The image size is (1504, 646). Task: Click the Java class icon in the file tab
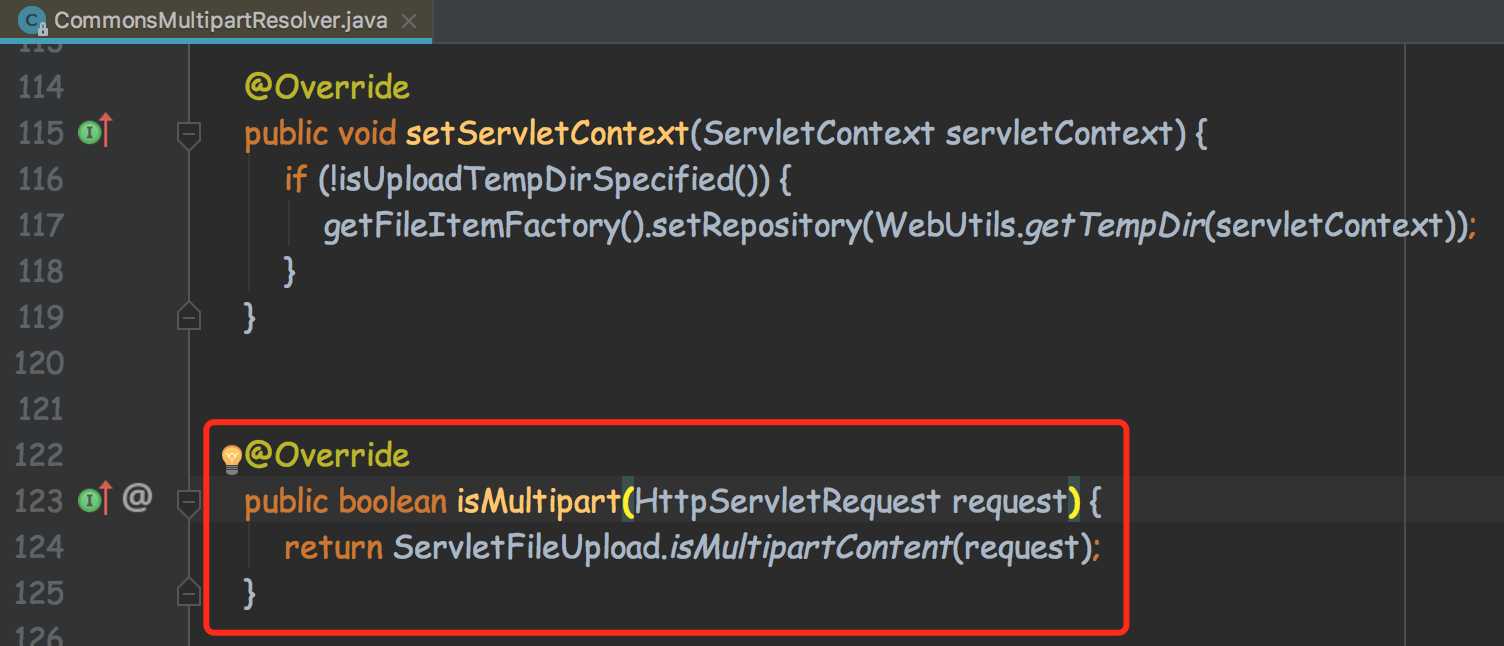[x=31, y=20]
